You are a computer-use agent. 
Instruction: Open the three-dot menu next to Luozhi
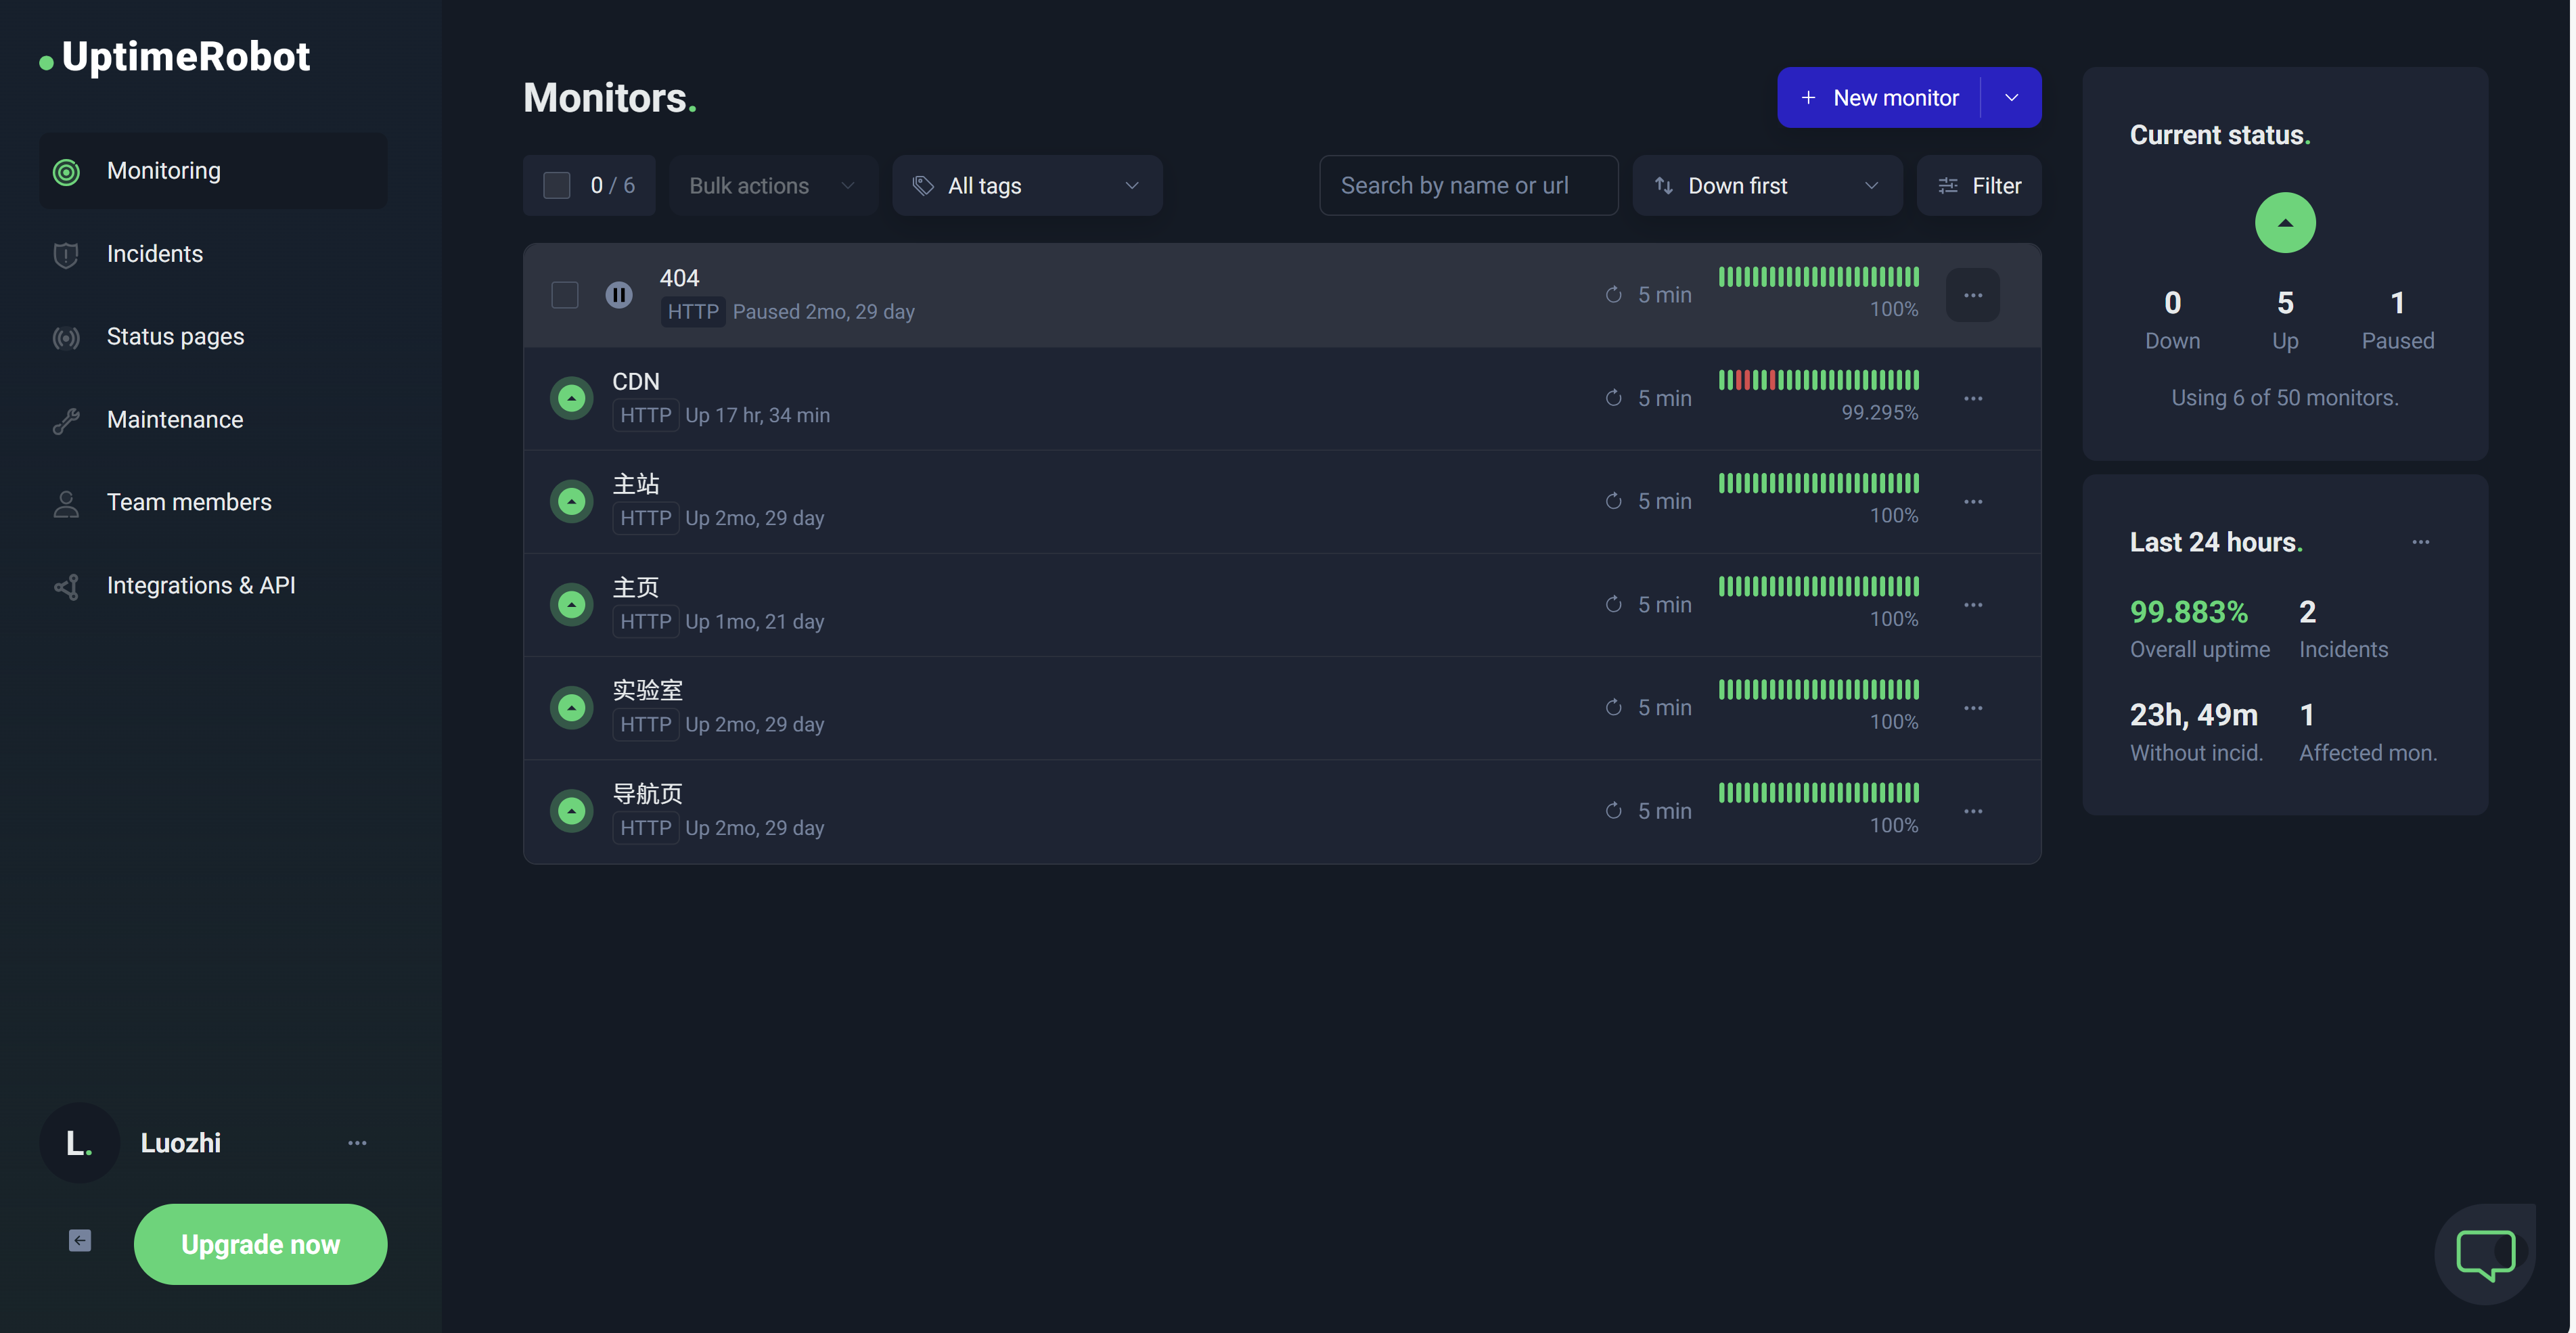click(357, 1143)
